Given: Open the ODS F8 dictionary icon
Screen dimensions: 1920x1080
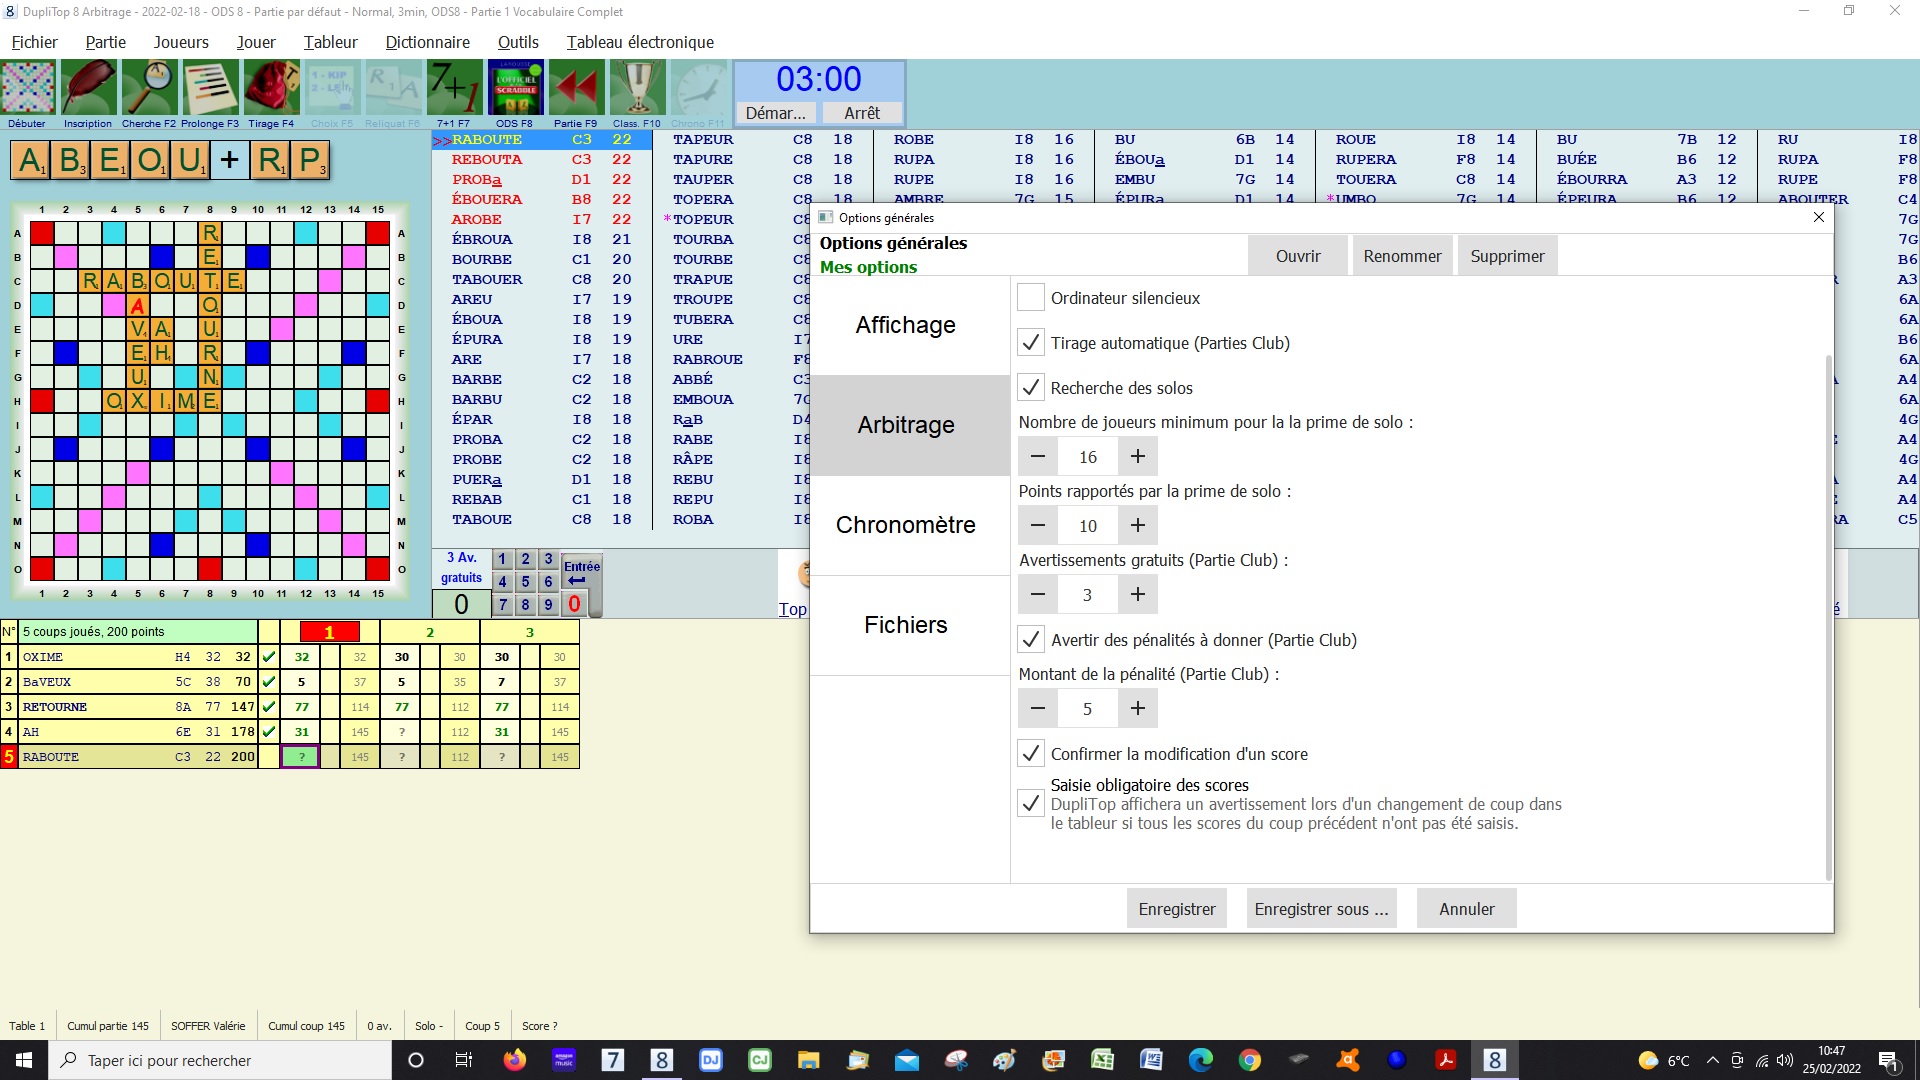Looking at the screenshot, I should (x=515, y=89).
